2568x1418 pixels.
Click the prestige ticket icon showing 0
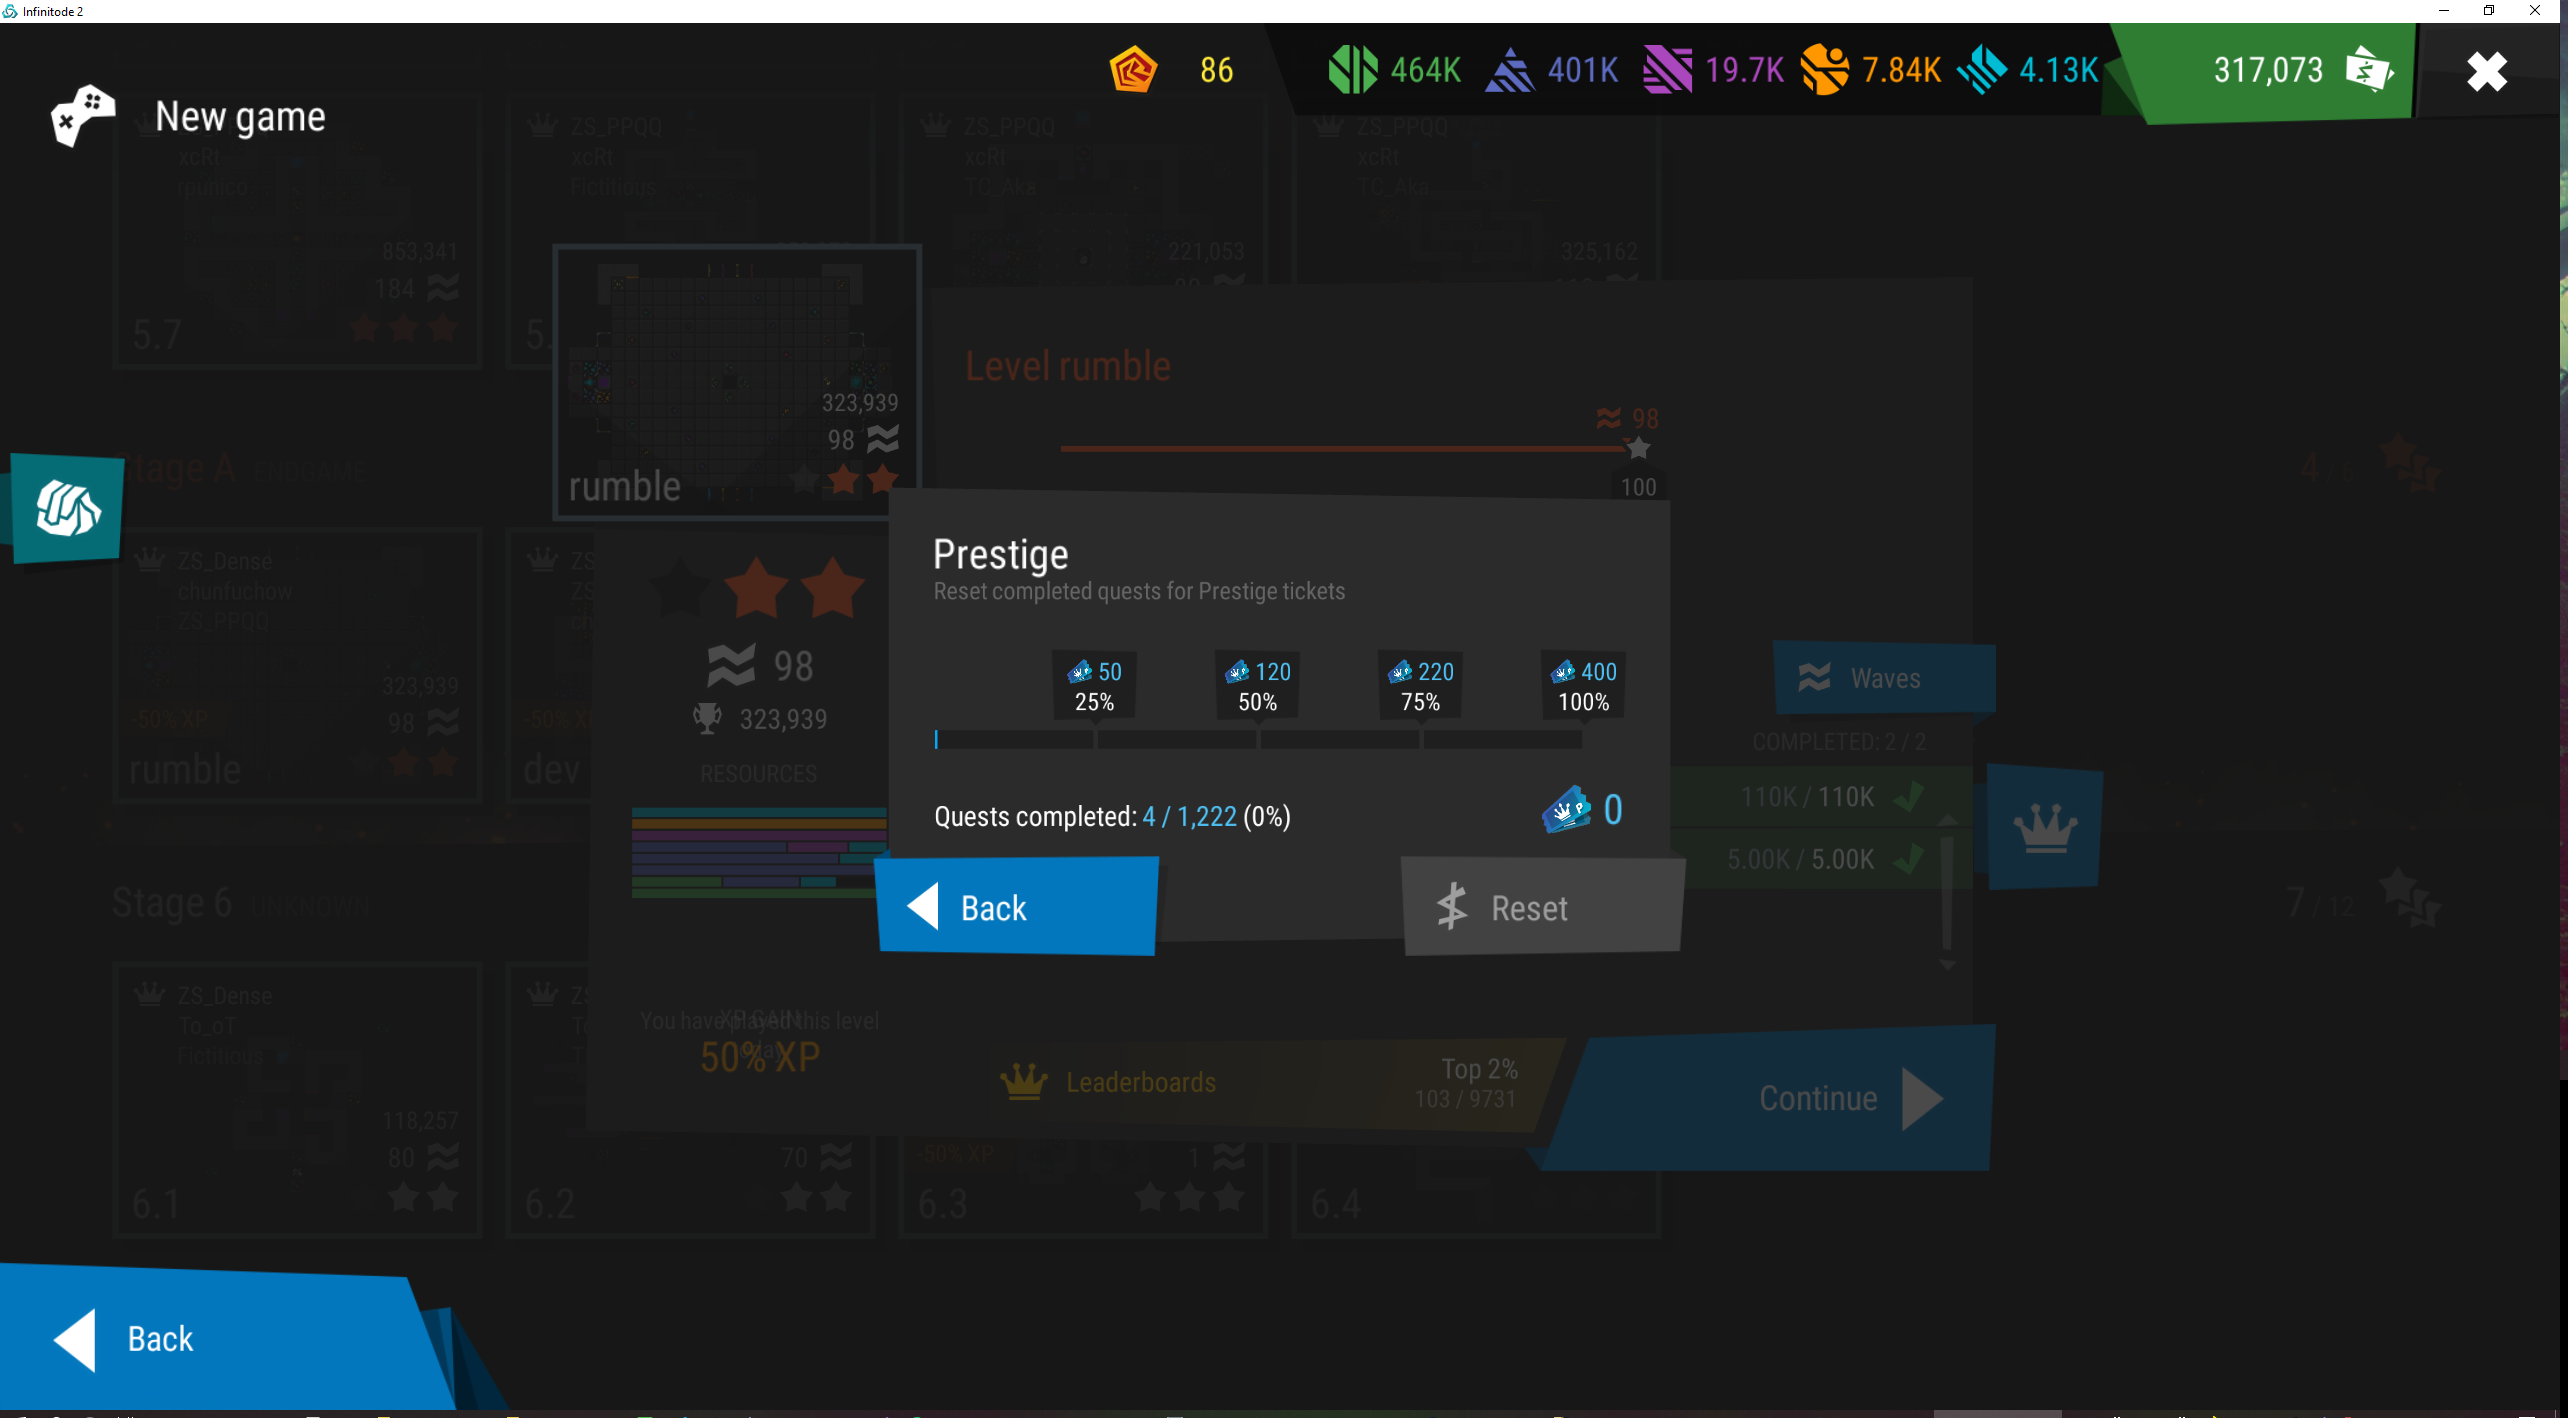[x=1566, y=810]
